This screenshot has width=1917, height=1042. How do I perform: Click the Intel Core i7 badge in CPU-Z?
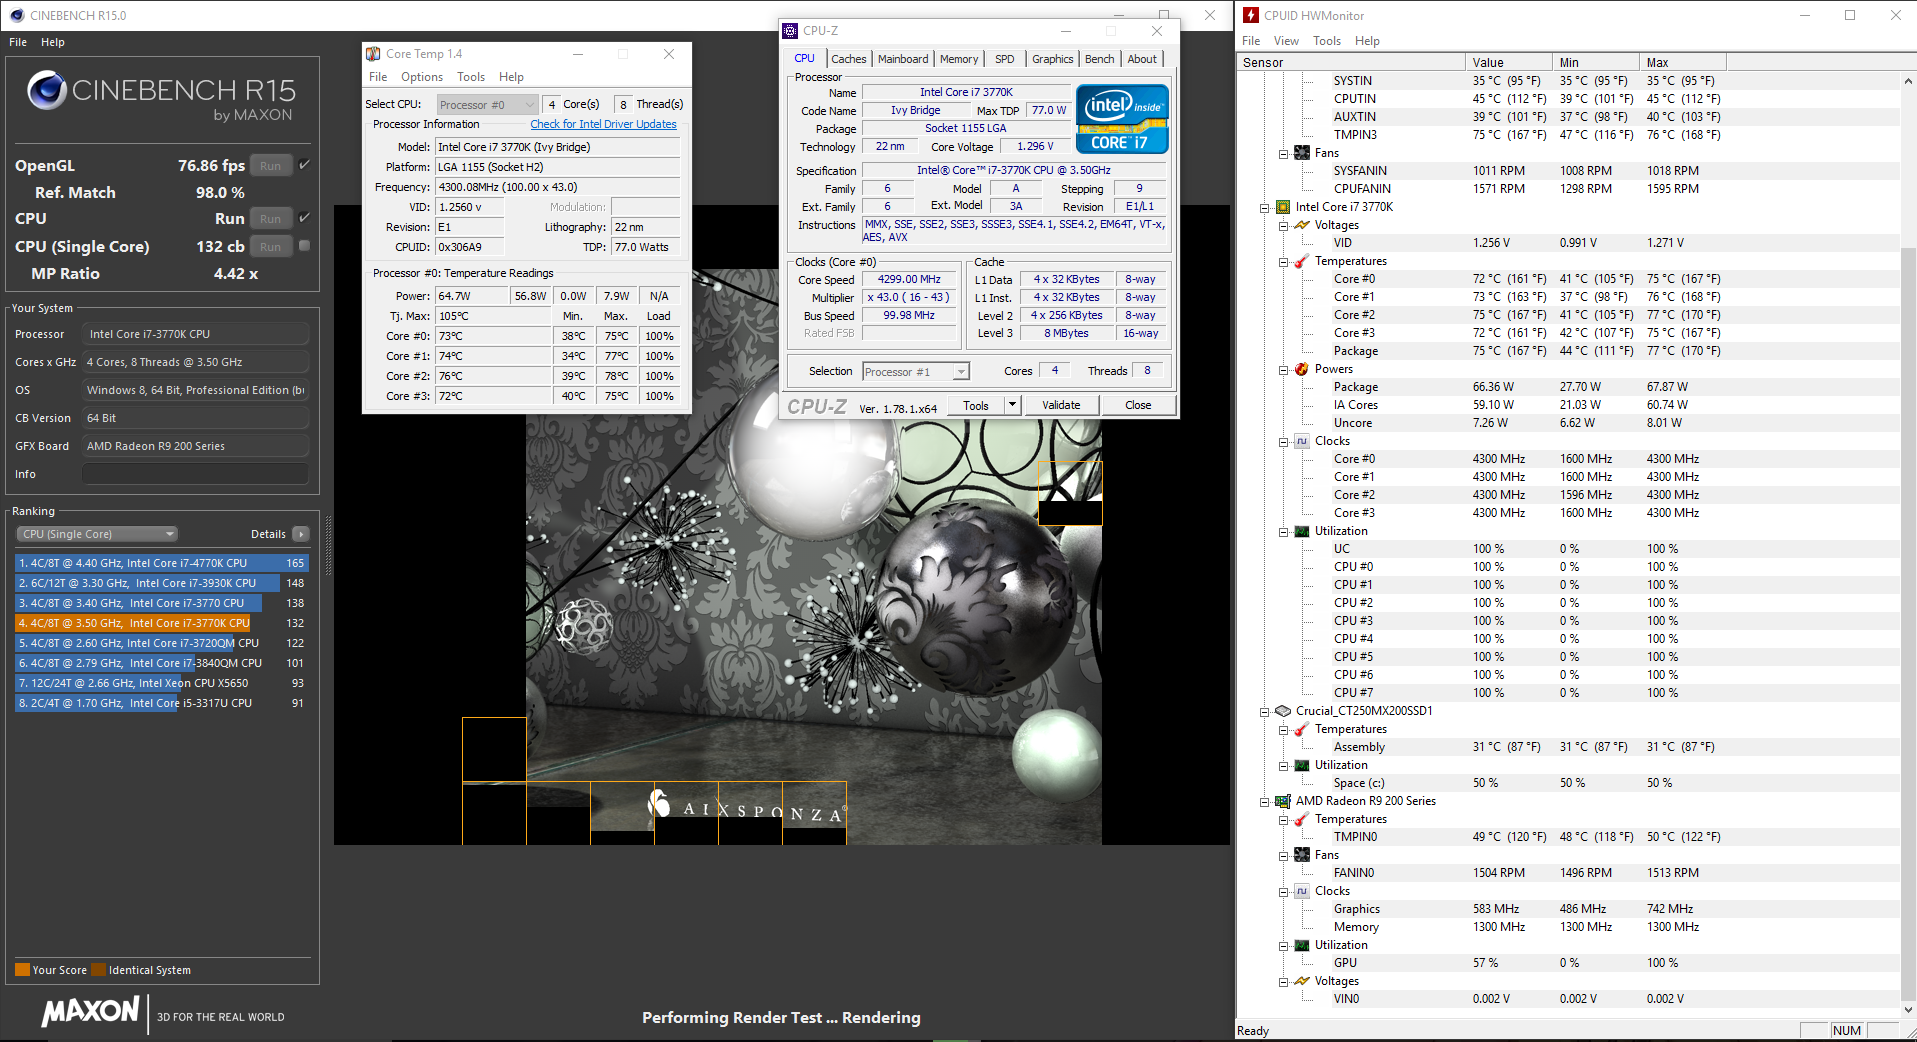[1122, 119]
